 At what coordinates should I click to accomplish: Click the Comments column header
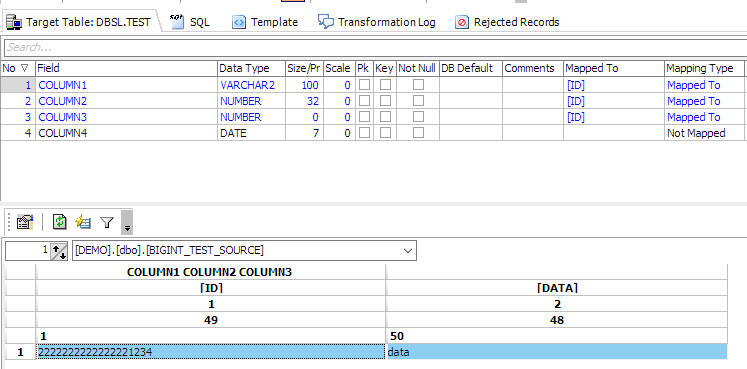click(x=533, y=69)
